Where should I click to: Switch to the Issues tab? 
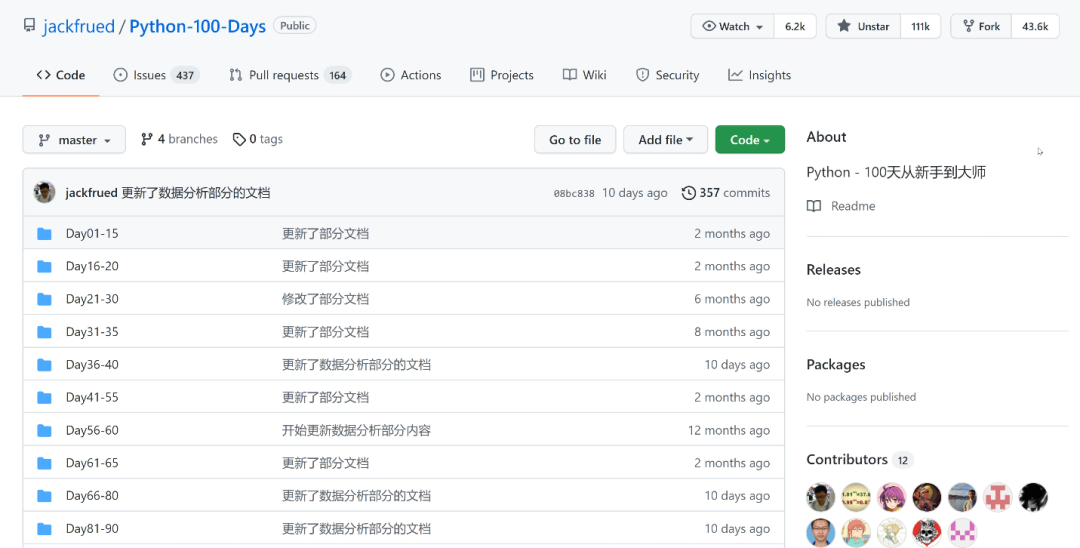[155, 75]
